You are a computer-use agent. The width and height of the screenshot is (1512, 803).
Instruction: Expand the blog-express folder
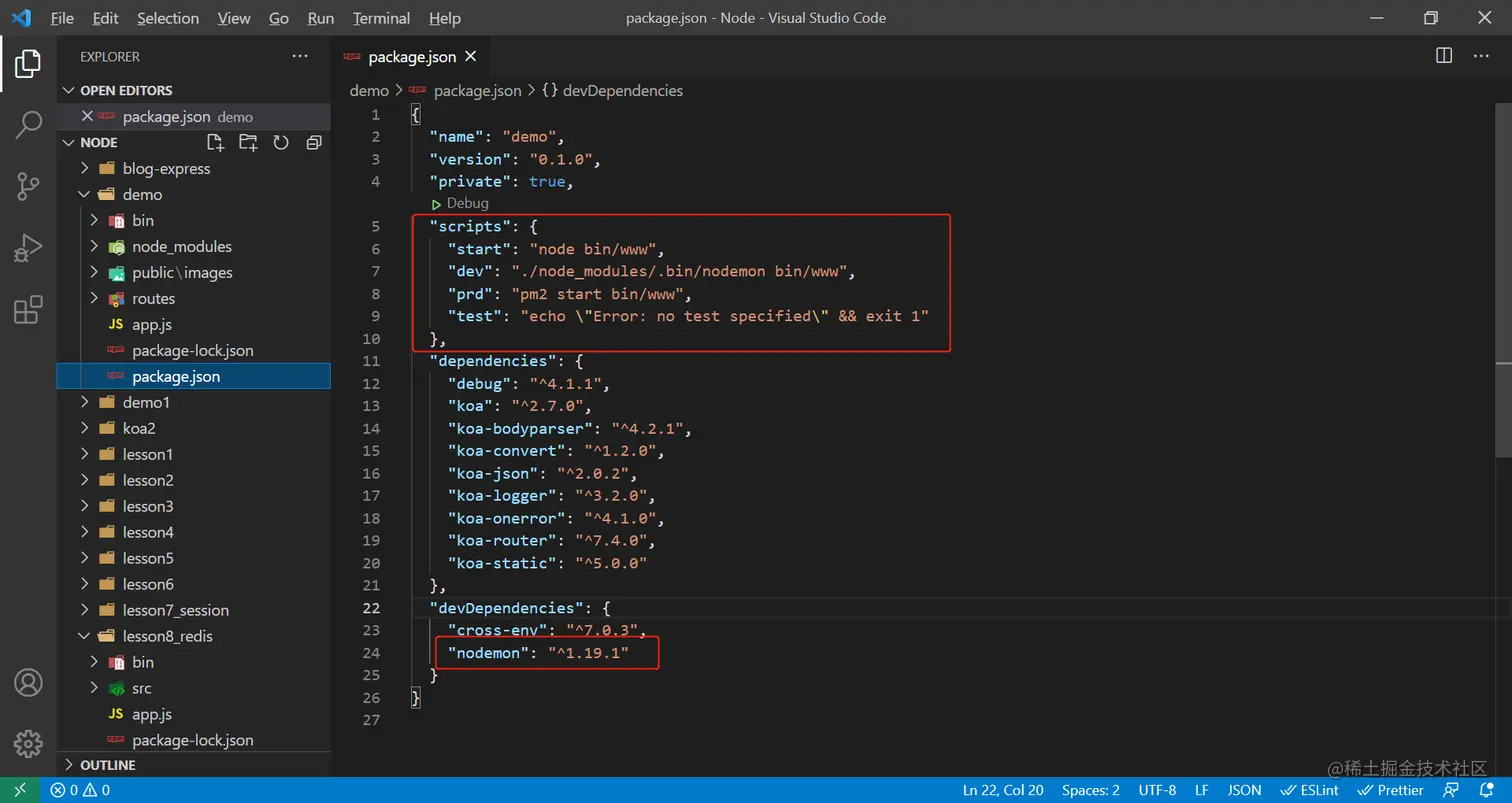point(194,168)
